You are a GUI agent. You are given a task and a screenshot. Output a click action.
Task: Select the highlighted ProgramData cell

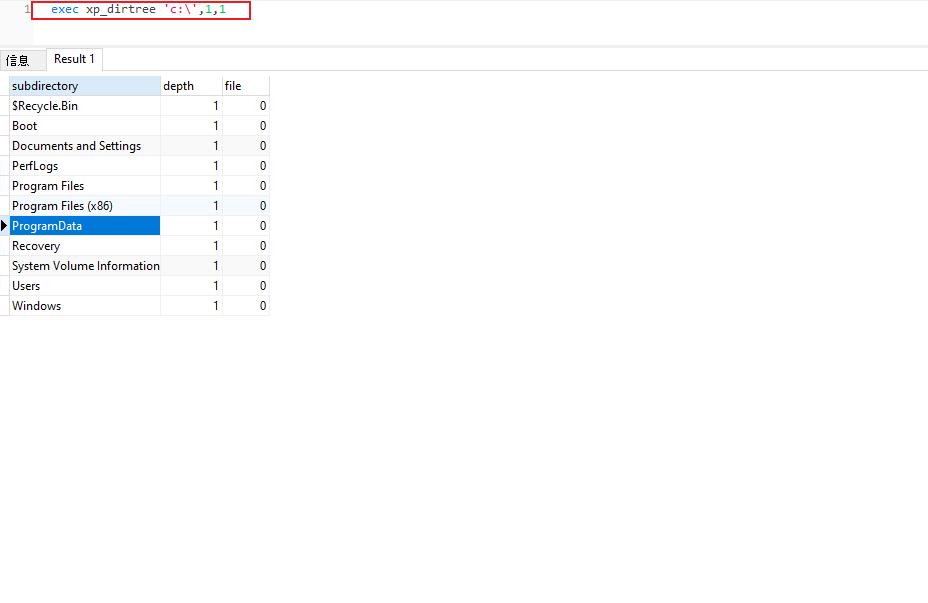[x=85, y=225]
